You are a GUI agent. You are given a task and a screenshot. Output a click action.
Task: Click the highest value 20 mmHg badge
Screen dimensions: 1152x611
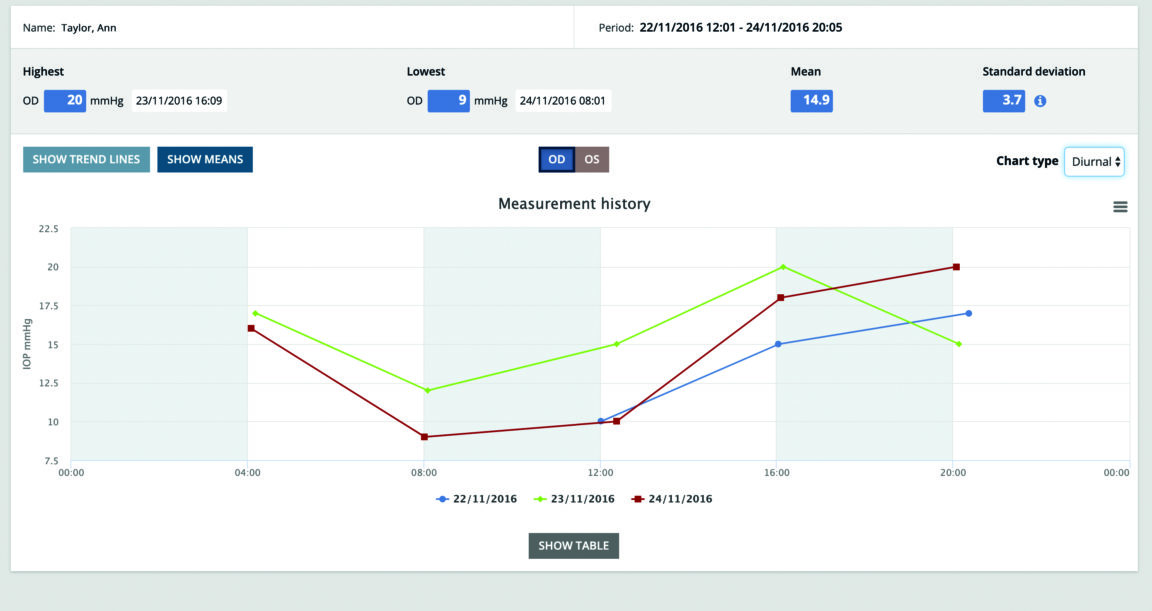pos(65,101)
